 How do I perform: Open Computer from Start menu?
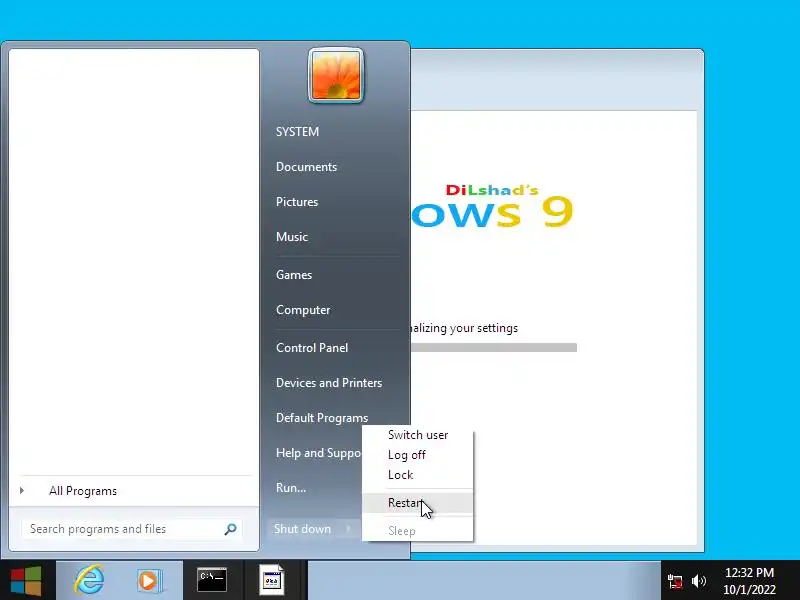tap(303, 310)
